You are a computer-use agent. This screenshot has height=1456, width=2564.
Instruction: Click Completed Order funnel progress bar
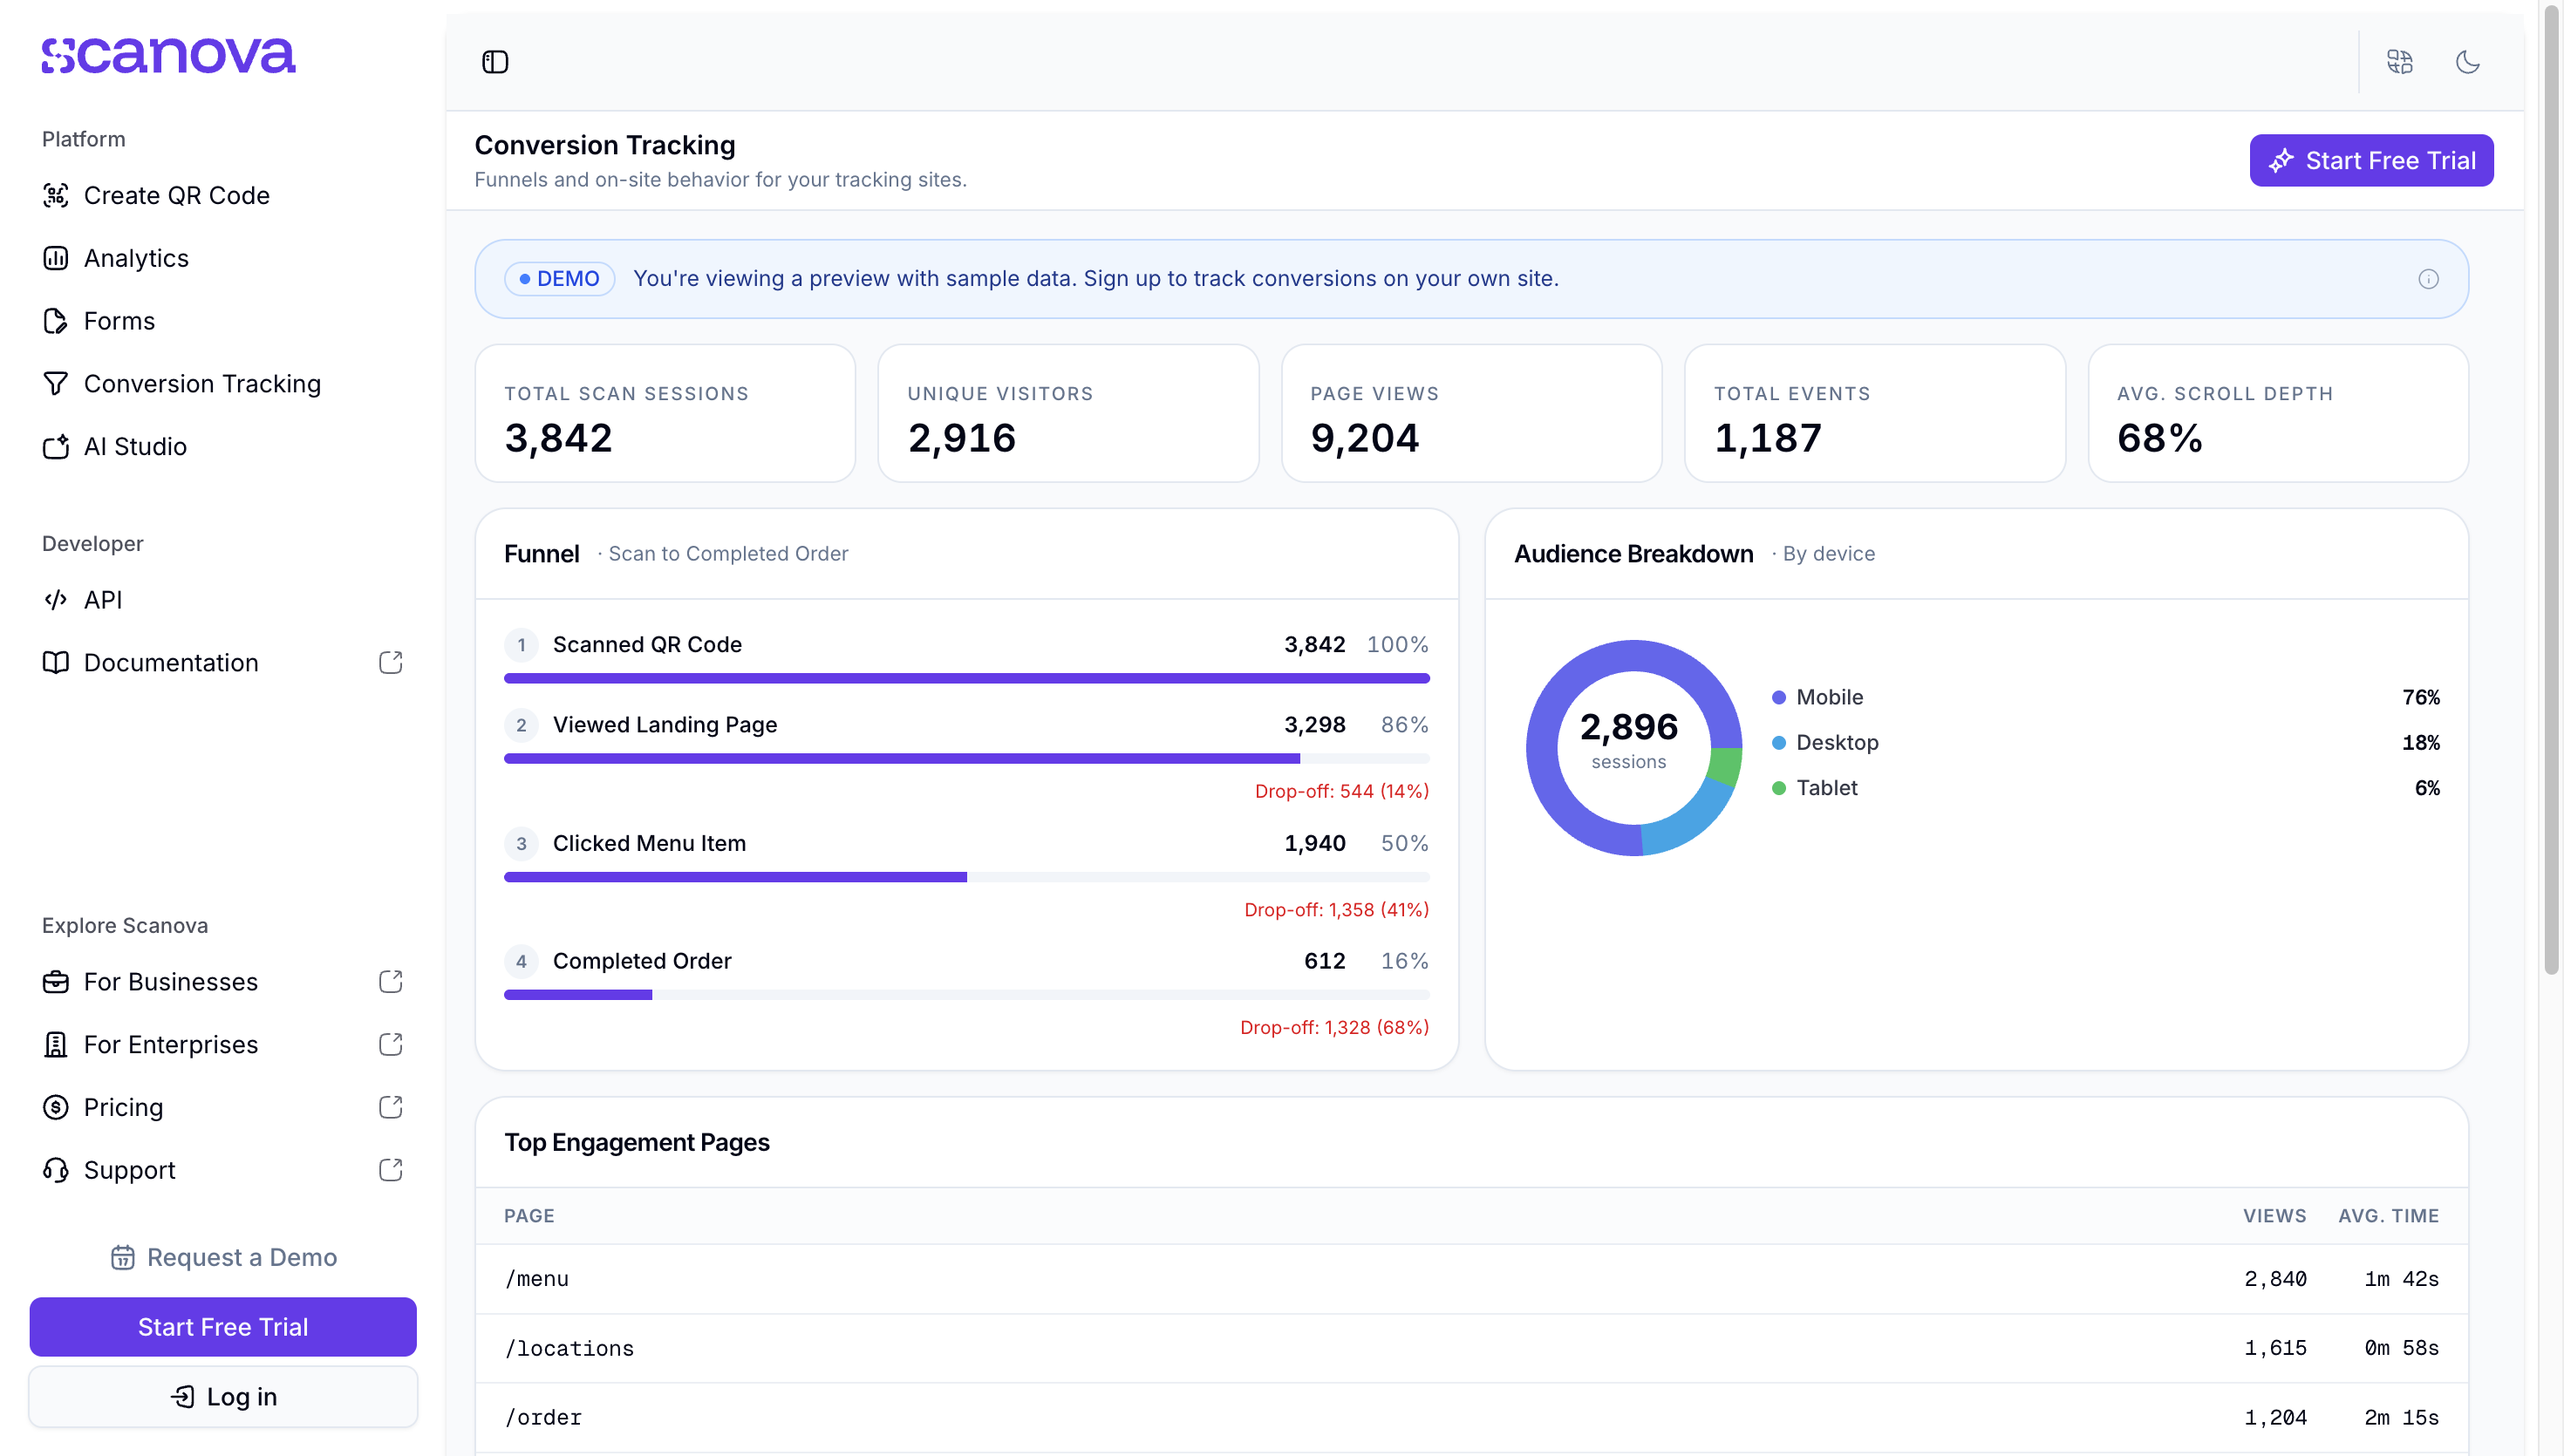click(x=967, y=995)
